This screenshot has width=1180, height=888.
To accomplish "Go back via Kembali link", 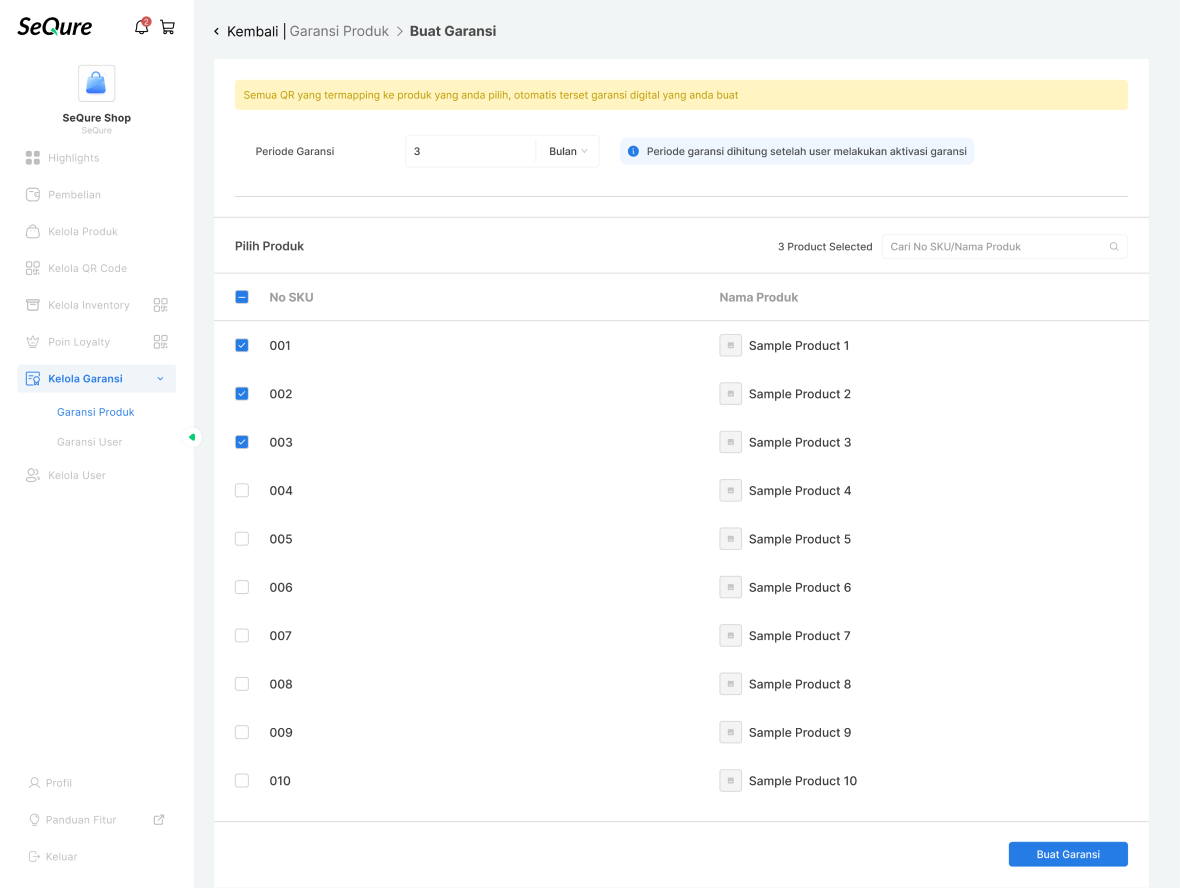I will (x=252, y=31).
